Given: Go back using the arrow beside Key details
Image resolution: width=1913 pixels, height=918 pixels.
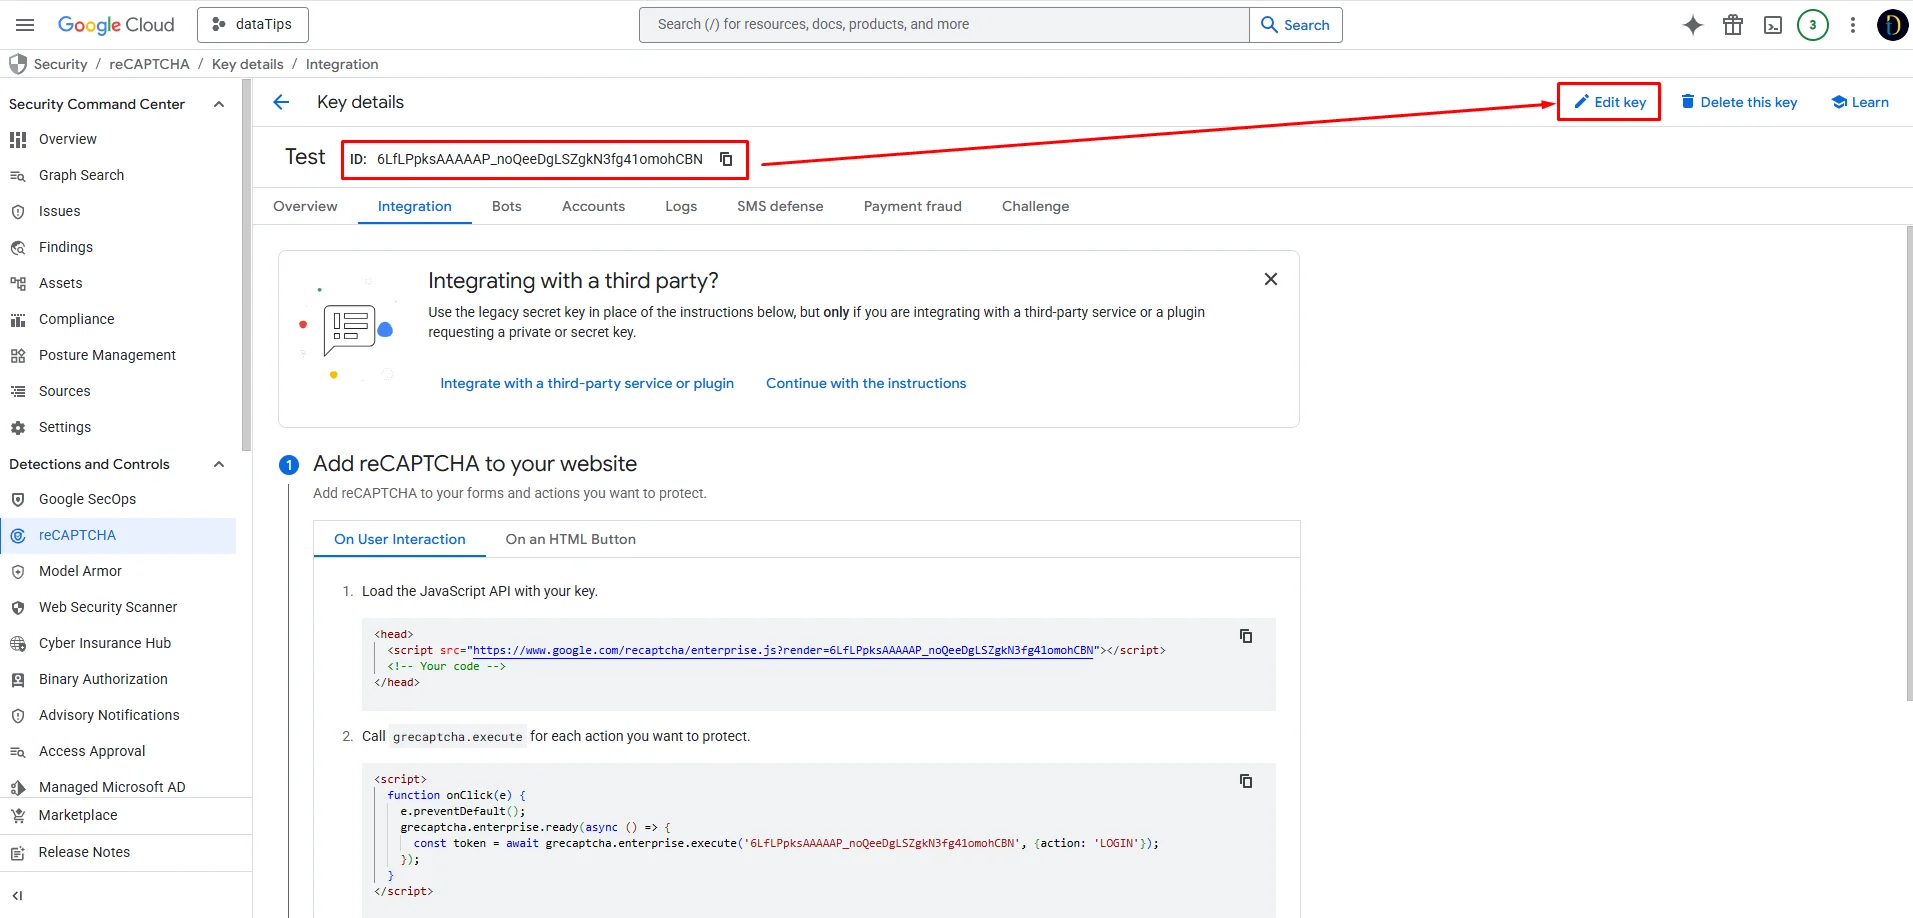Looking at the screenshot, I should tap(281, 102).
